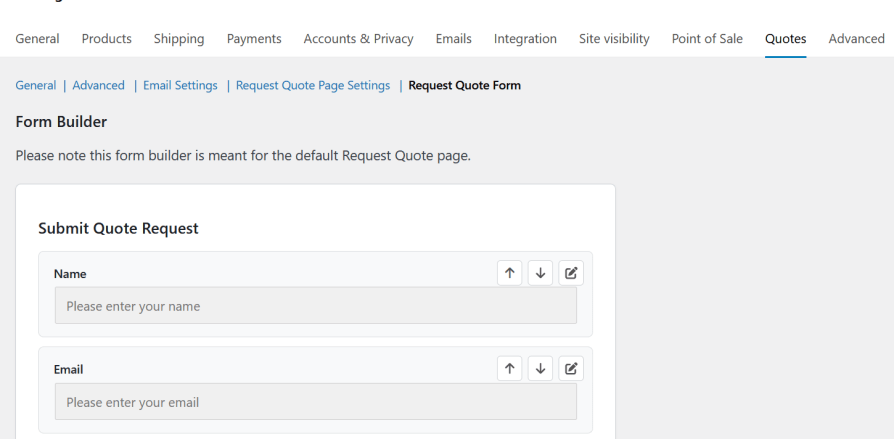Click the Submit Quote Request heading
Image resolution: width=894 pixels, height=439 pixels.
pos(118,229)
